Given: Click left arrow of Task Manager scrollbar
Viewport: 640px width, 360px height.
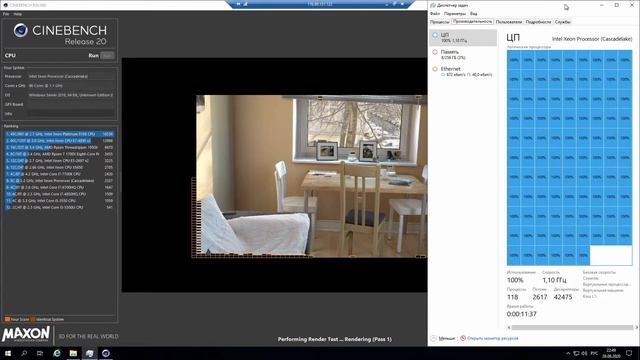Looking at the screenshot, I should pyautogui.click(x=509, y=327).
